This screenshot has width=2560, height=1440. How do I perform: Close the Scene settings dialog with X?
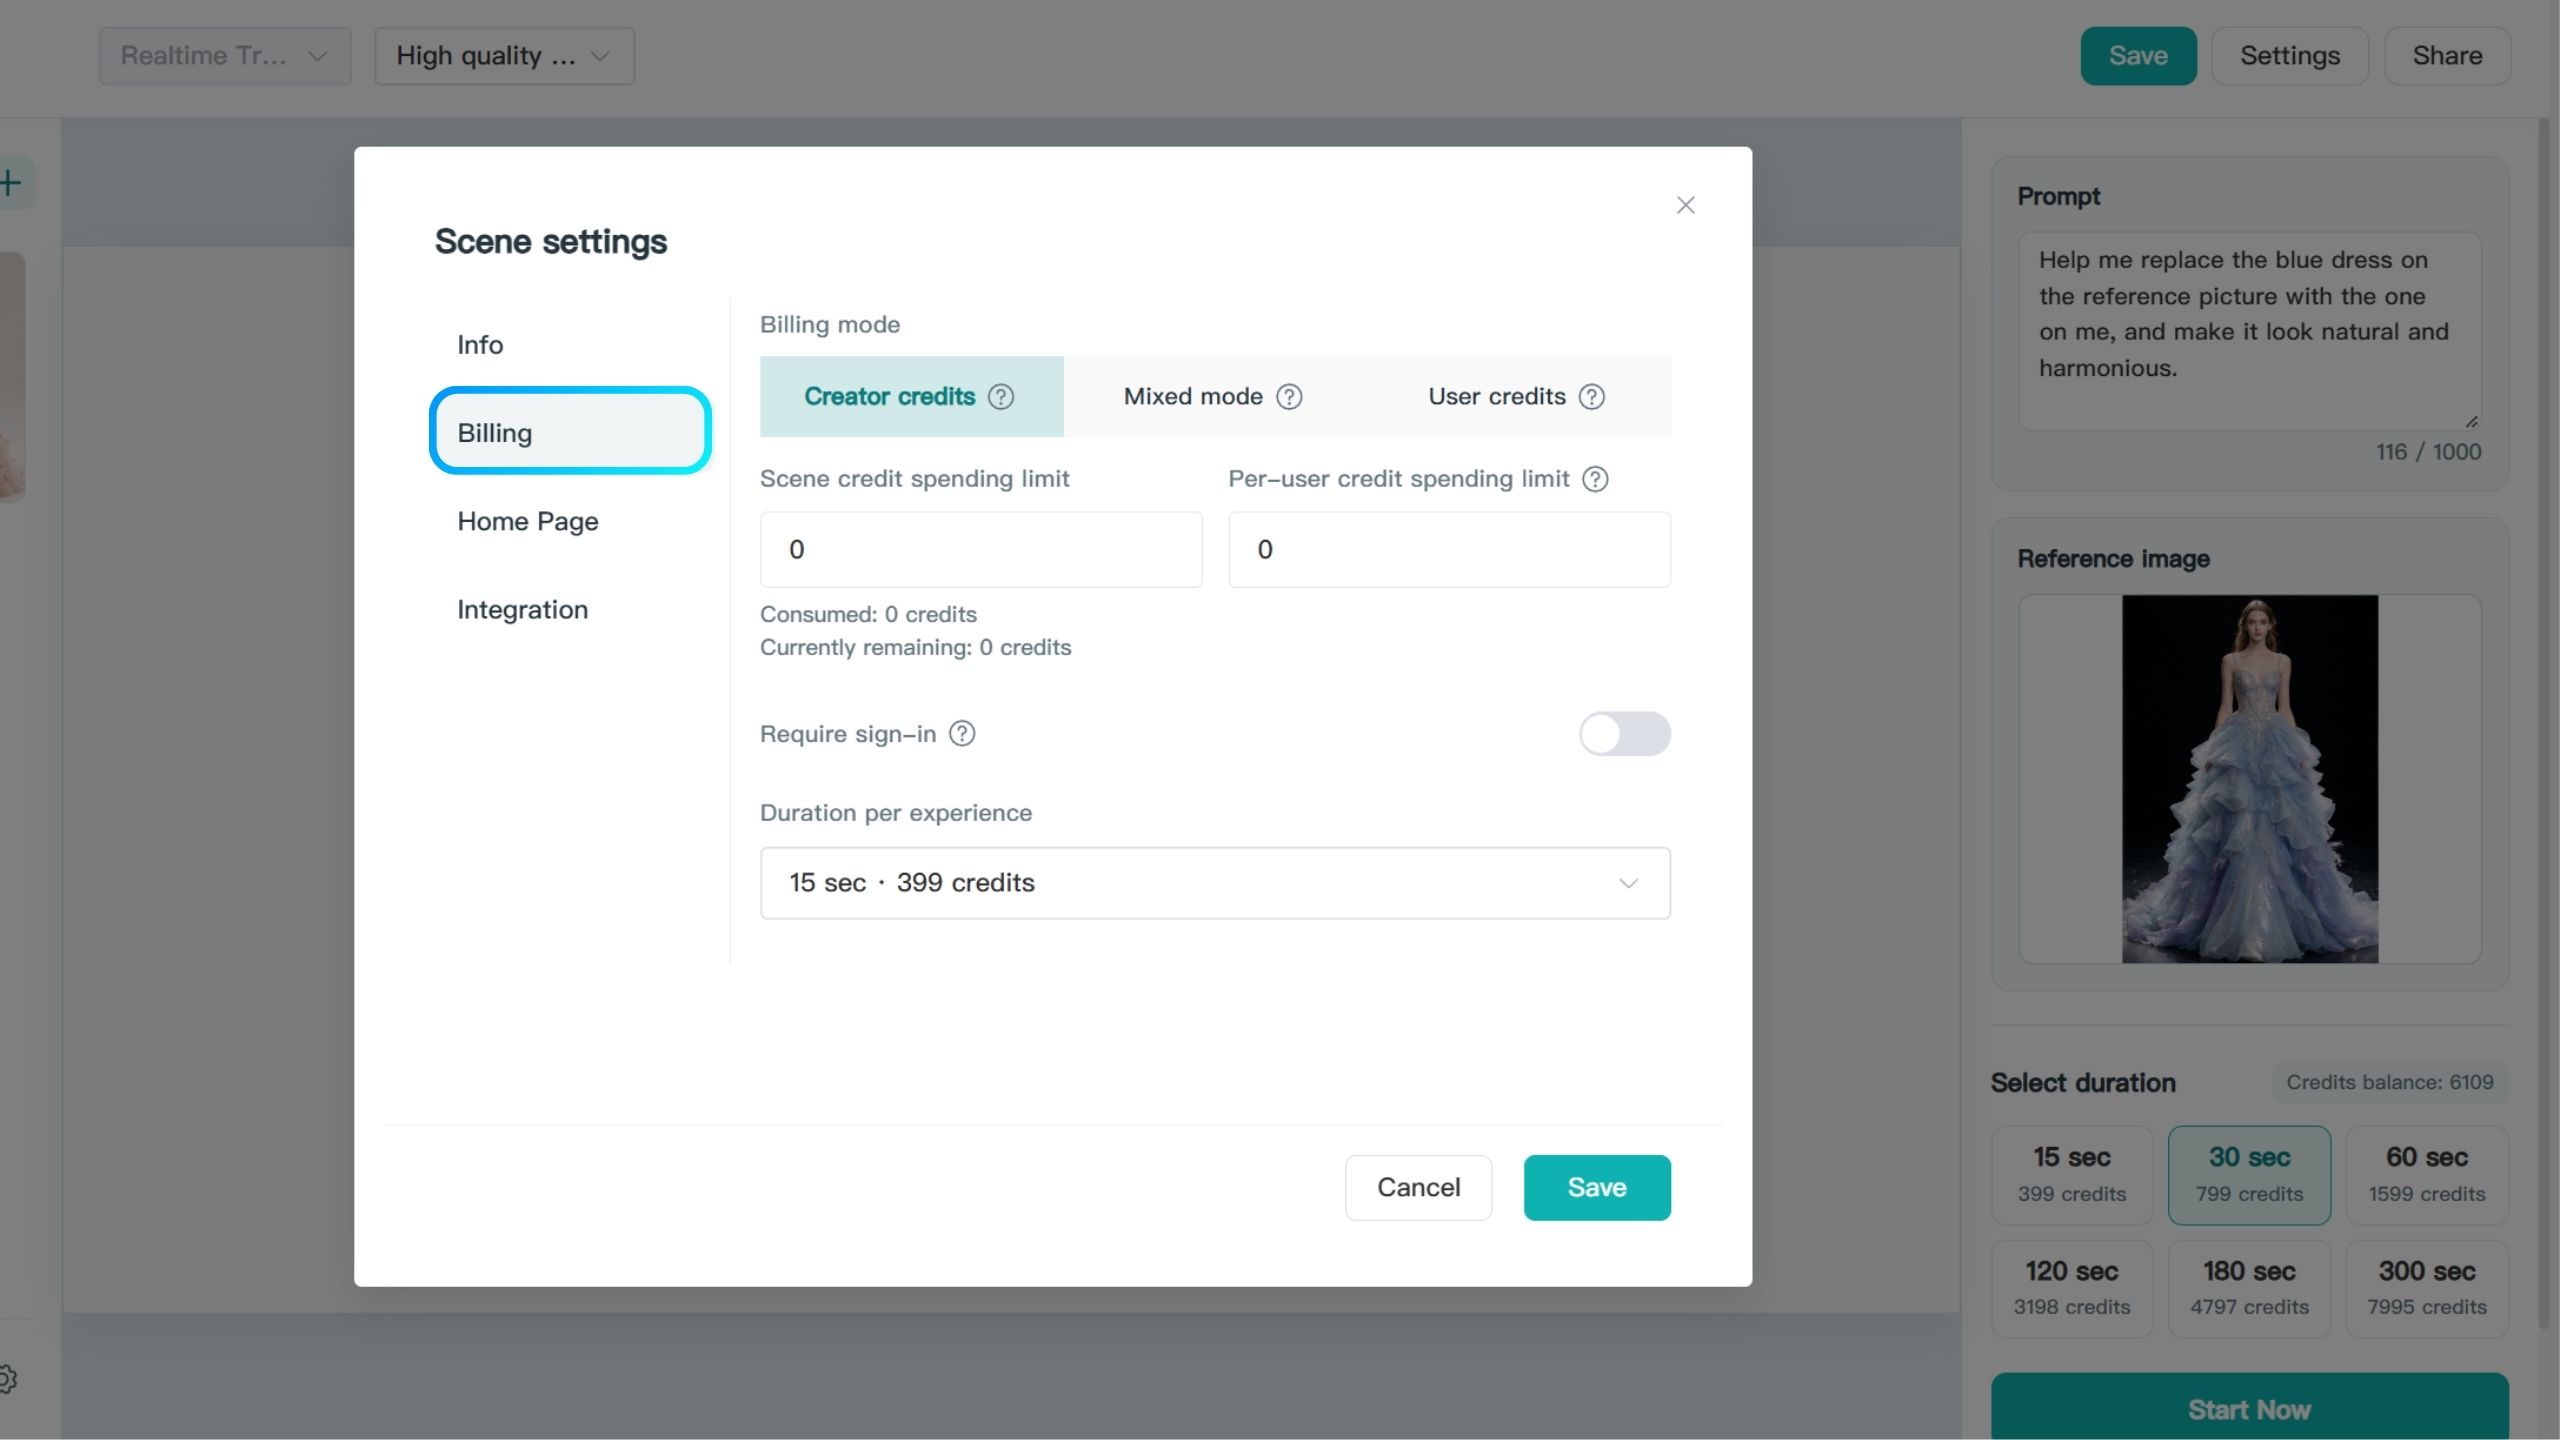point(1685,205)
